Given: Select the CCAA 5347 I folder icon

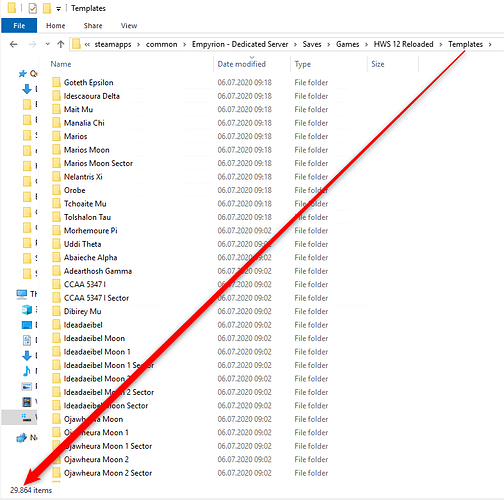Looking at the screenshot, I should coord(56,284).
